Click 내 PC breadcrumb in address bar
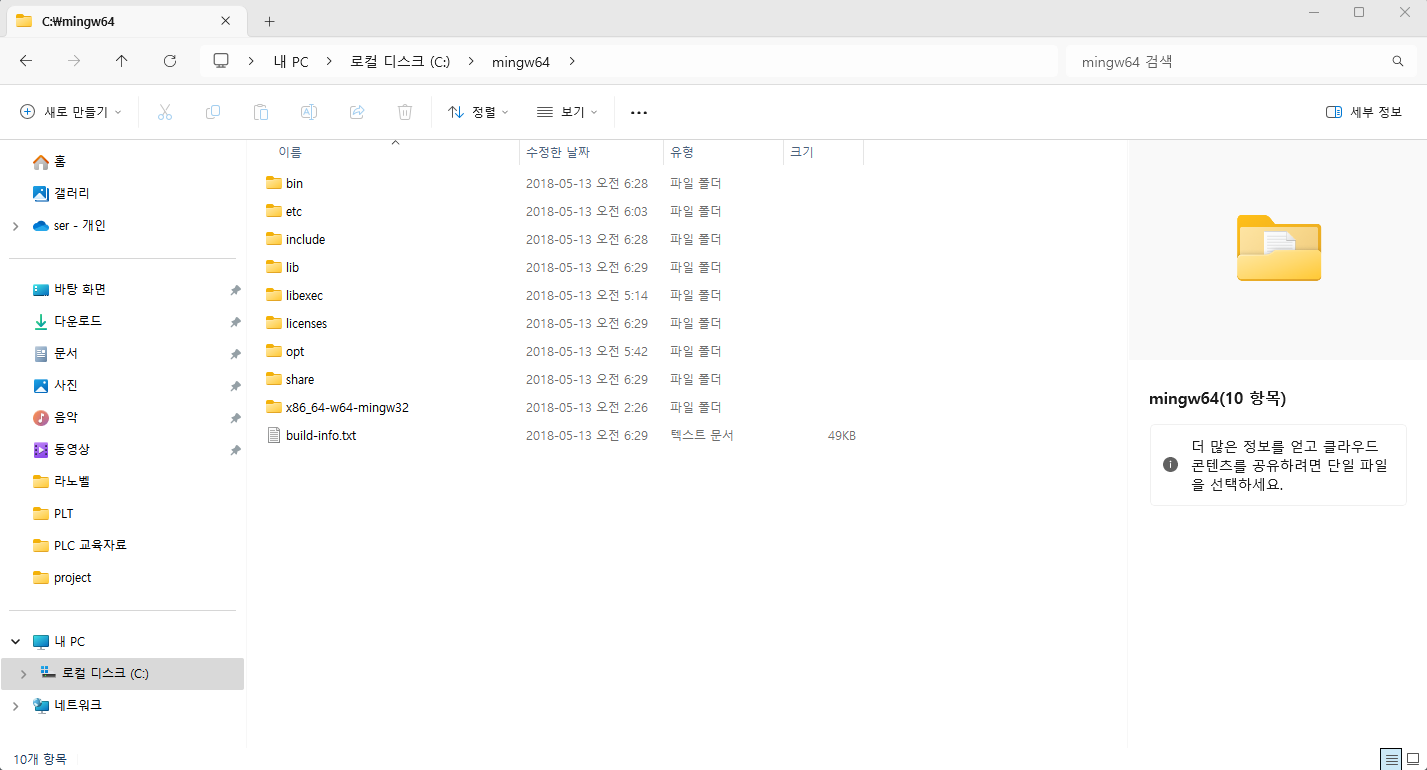1427x770 pixels. 291,62
